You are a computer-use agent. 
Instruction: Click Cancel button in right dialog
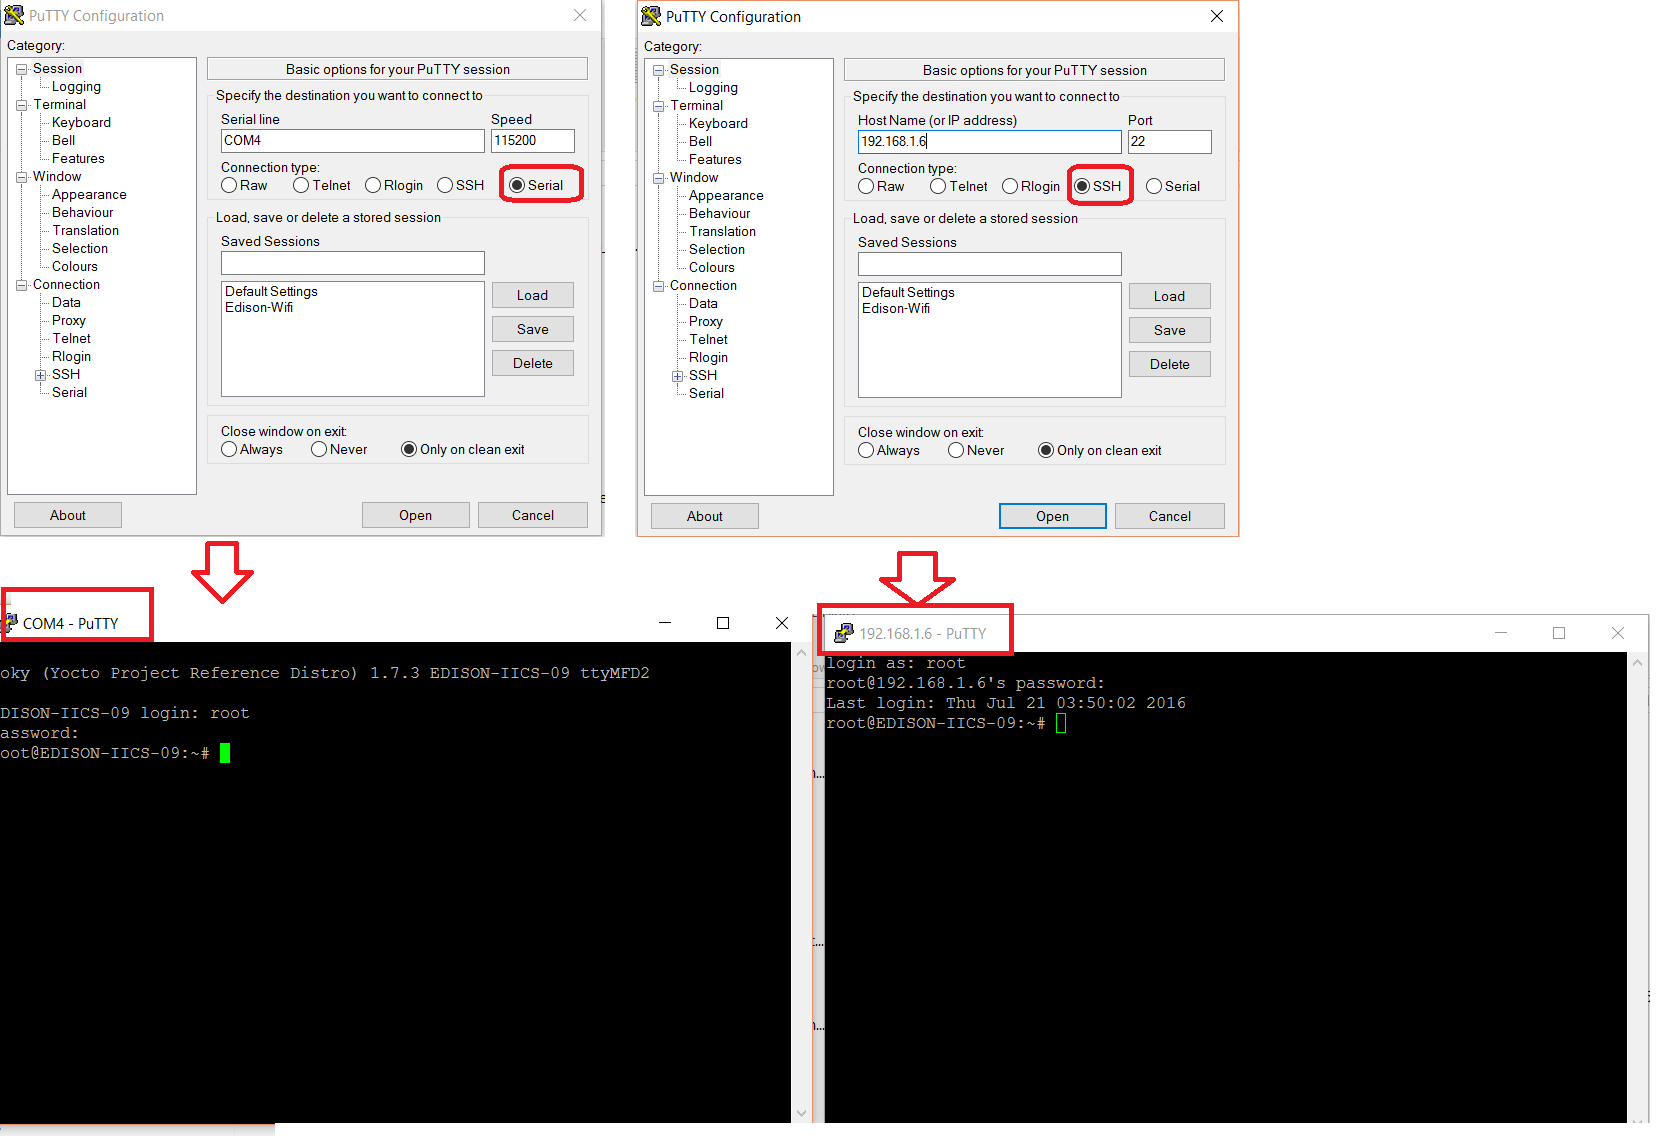point(1170,516)
